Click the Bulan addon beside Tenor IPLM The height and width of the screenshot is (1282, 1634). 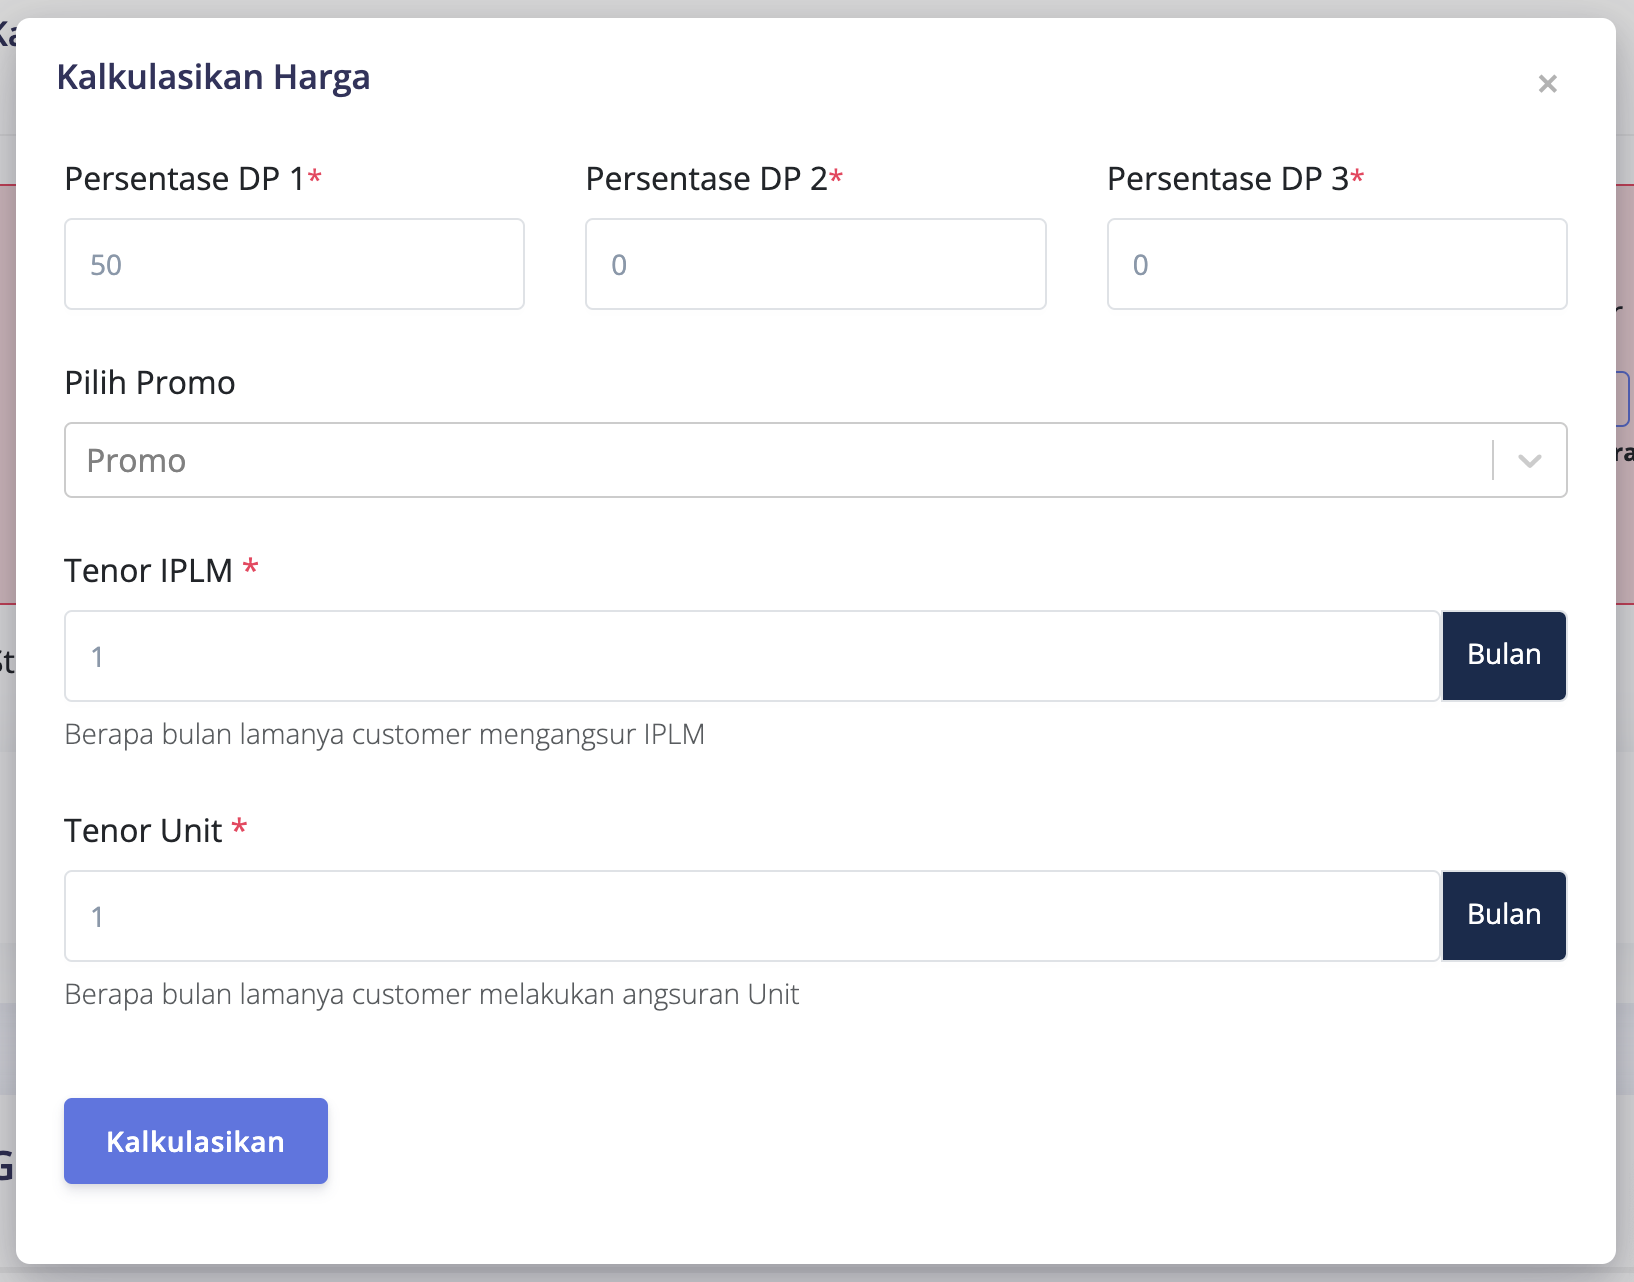pyautogui.click(x=1503, y=656)
